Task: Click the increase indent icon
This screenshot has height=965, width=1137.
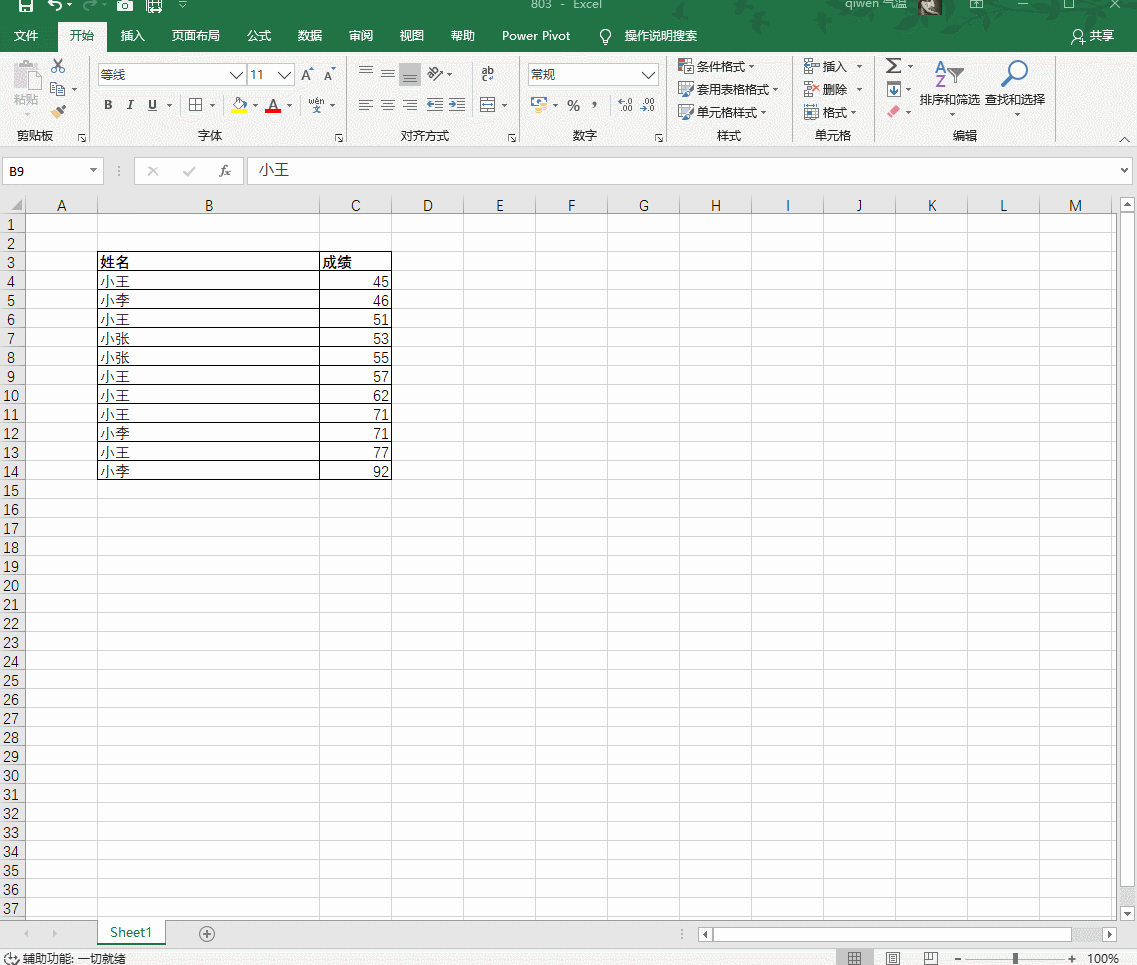Action: [x=457, y=105]
